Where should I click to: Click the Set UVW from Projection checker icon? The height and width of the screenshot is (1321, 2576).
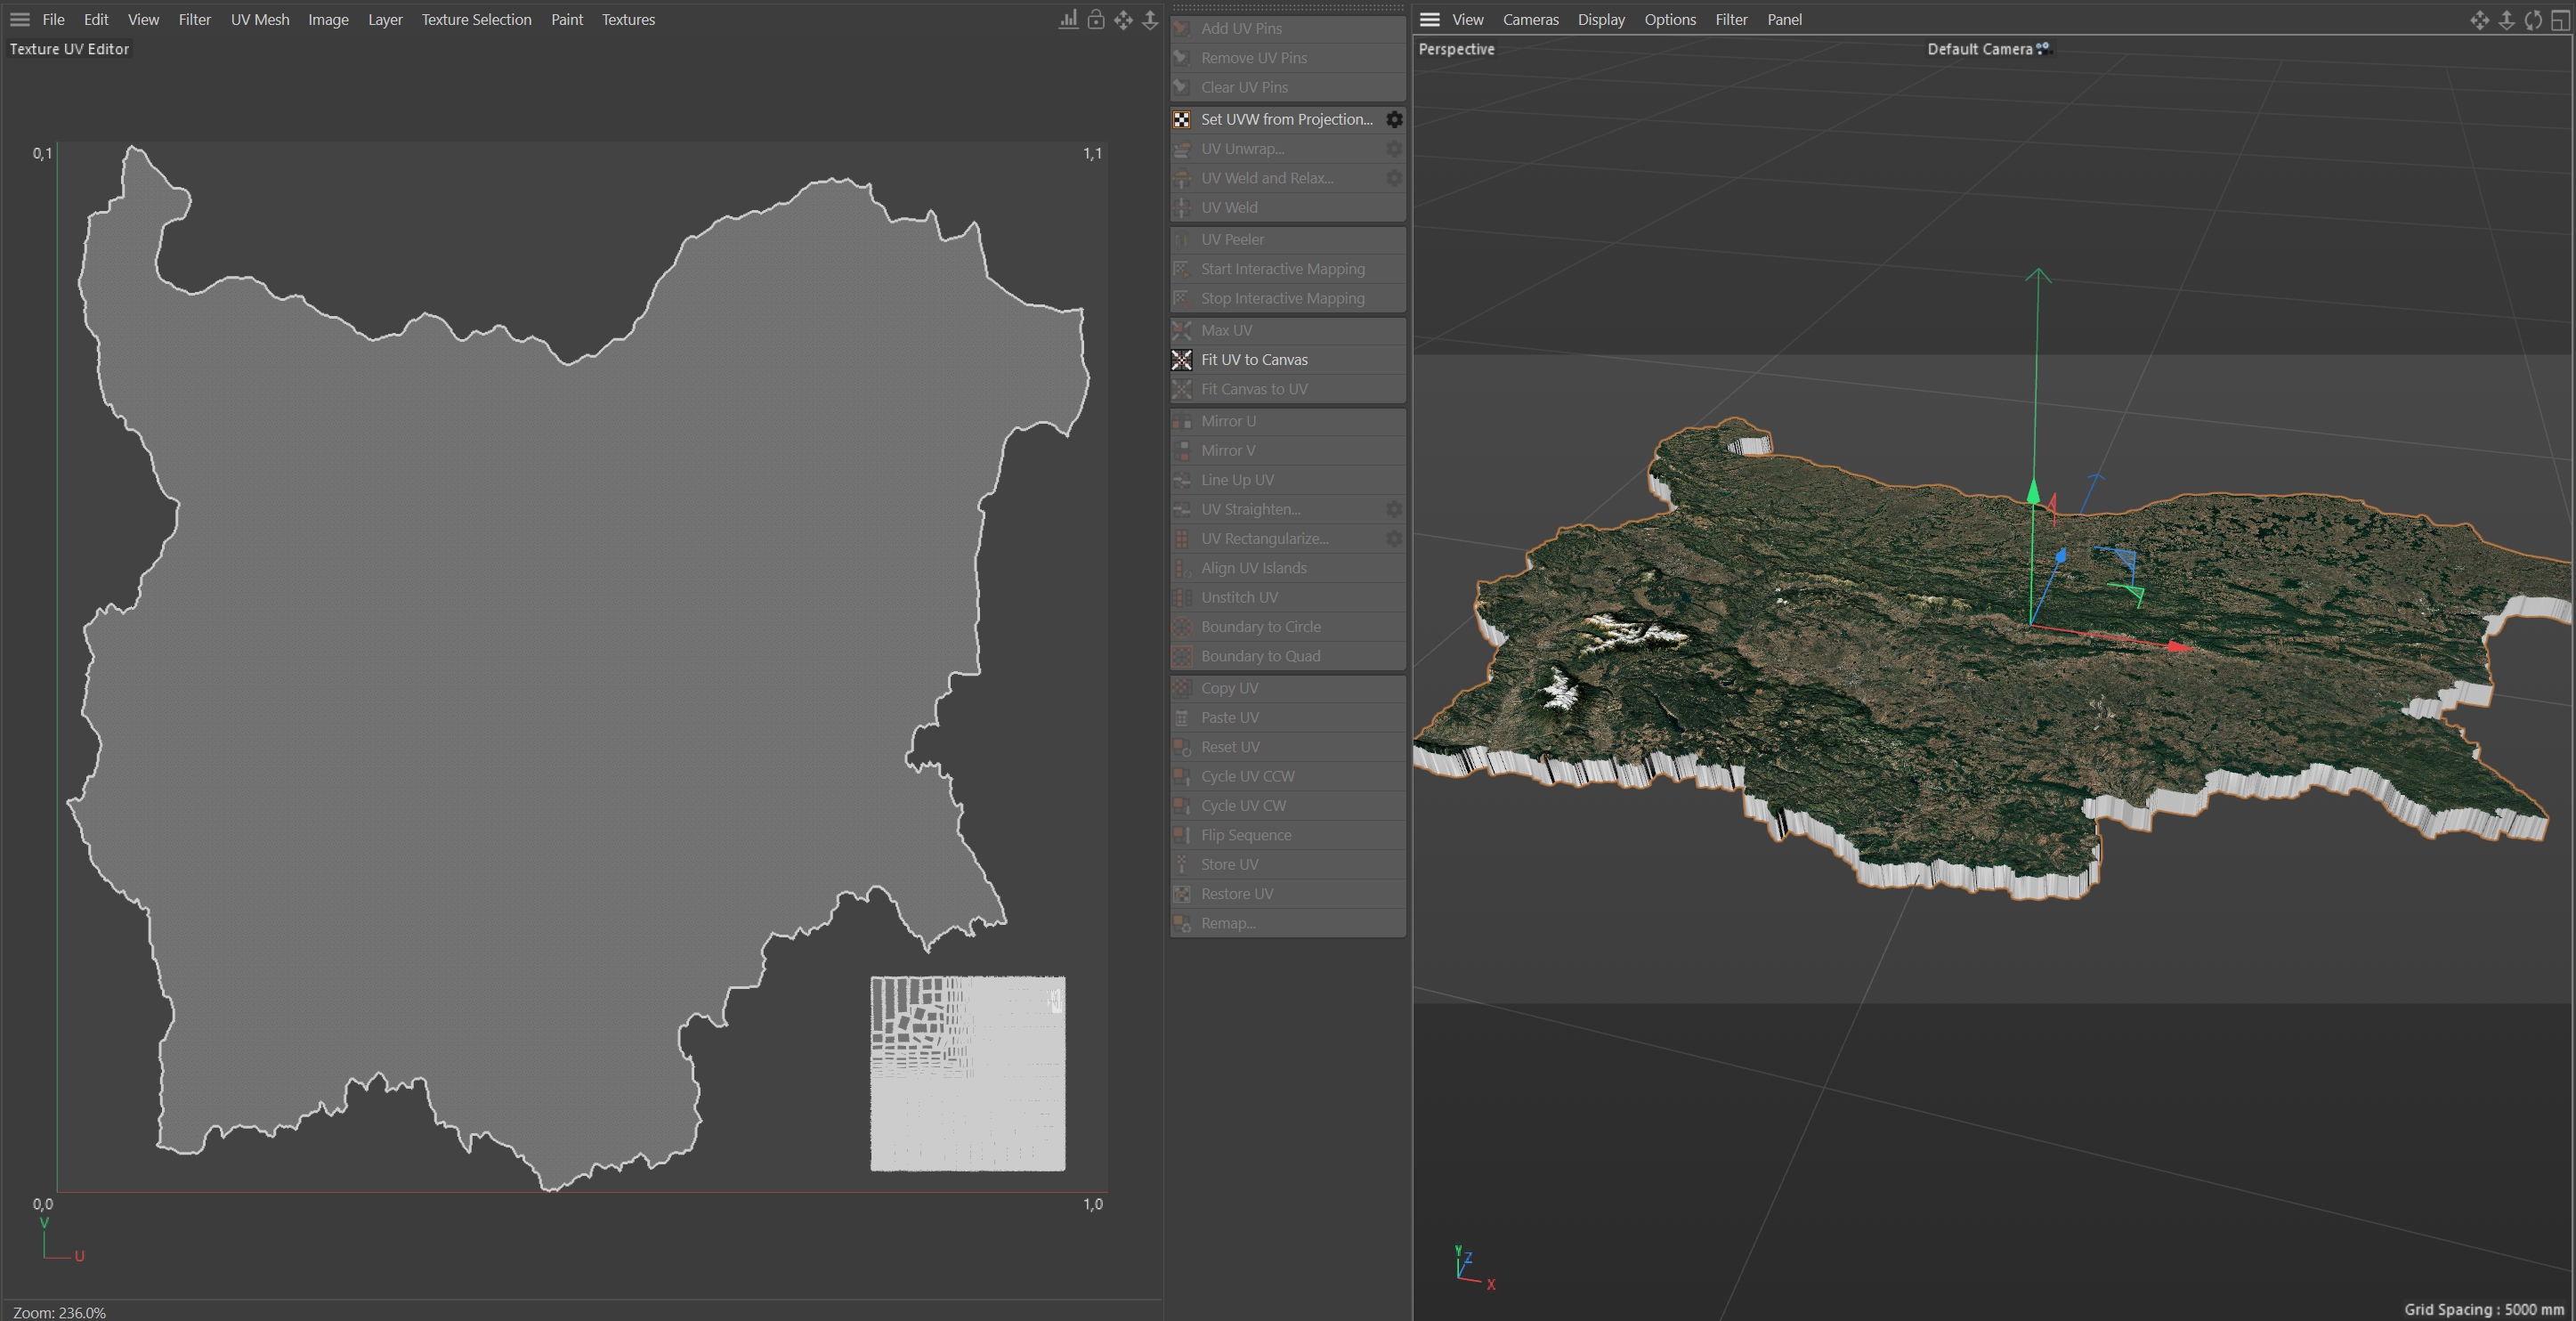(1182, 119)
